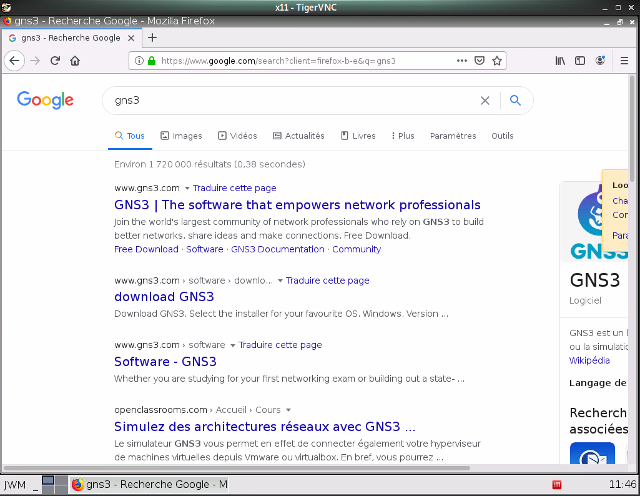Save page to Pocket icon
The height and width of the screenshot is (496, 640).
coord(479,61)
